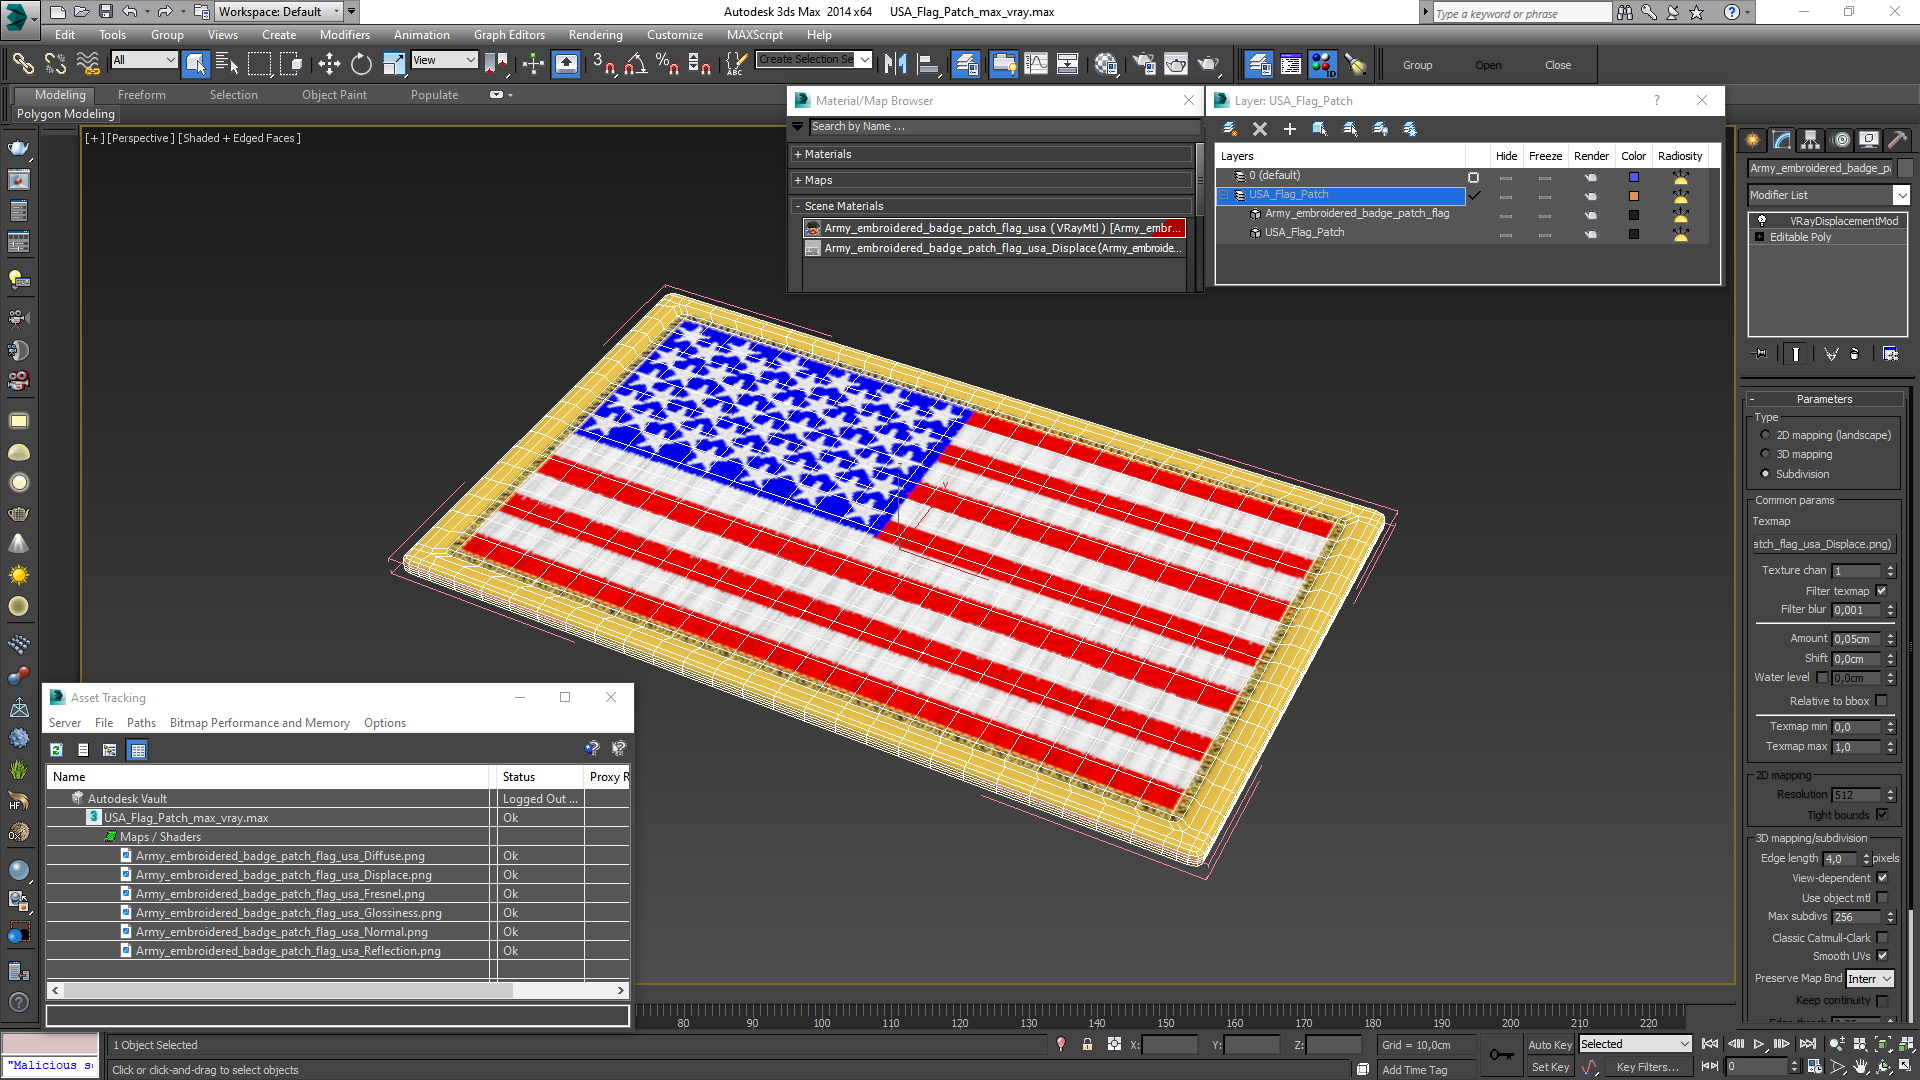Toggle Angle Snap

point(635,64)
